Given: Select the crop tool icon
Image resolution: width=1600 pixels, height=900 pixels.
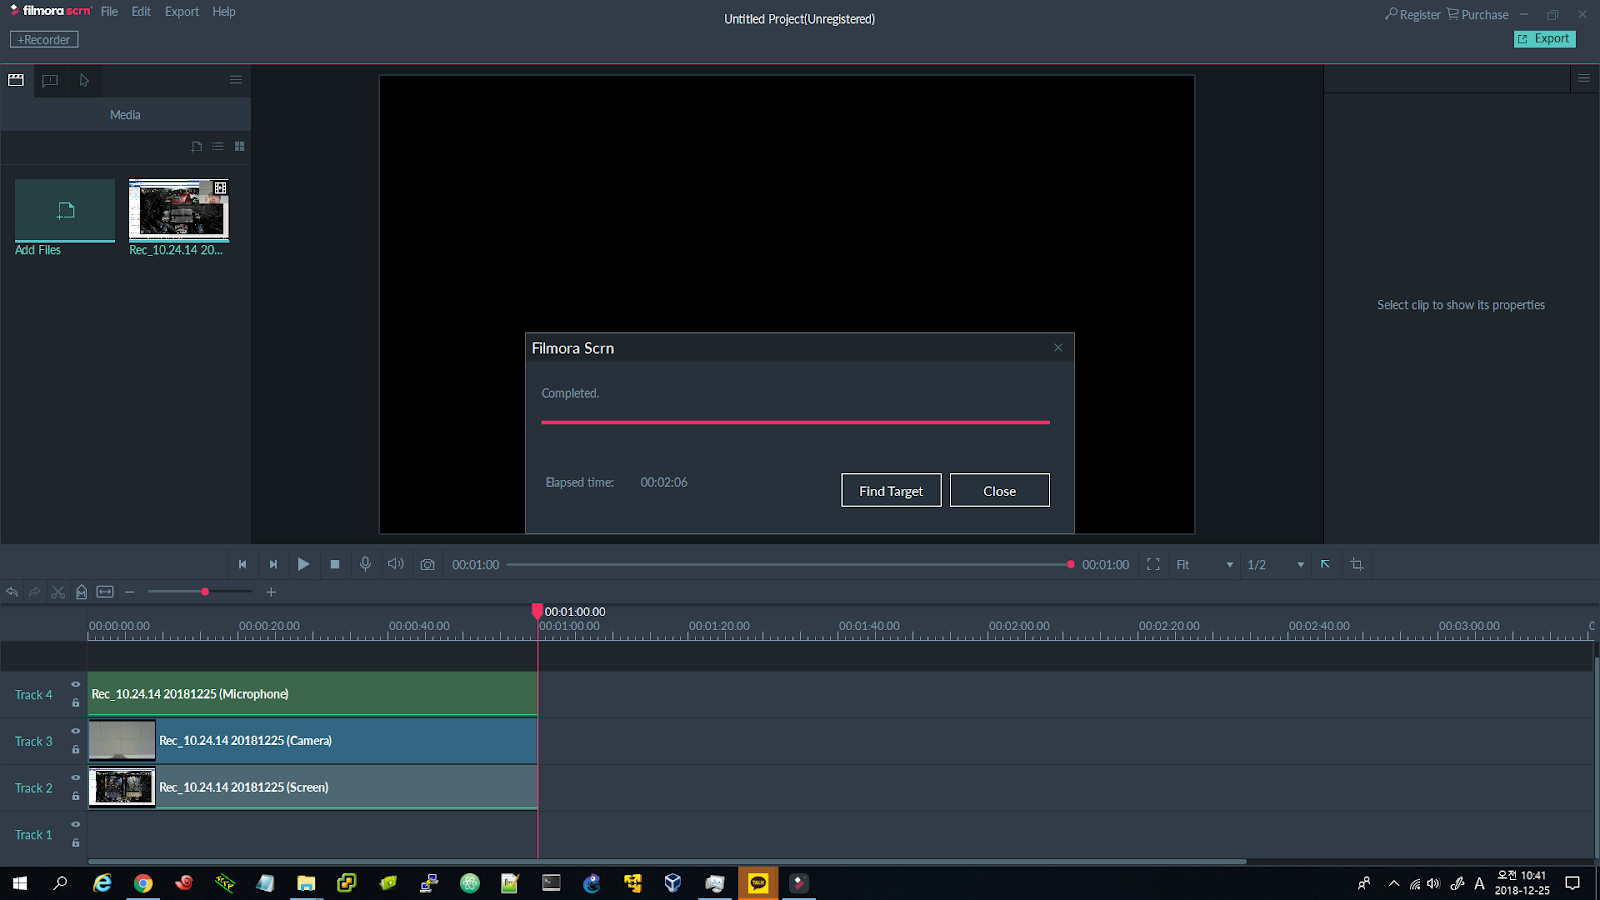Looking at the screenshot, I should pyautogui.click(x=1357, y=564).
